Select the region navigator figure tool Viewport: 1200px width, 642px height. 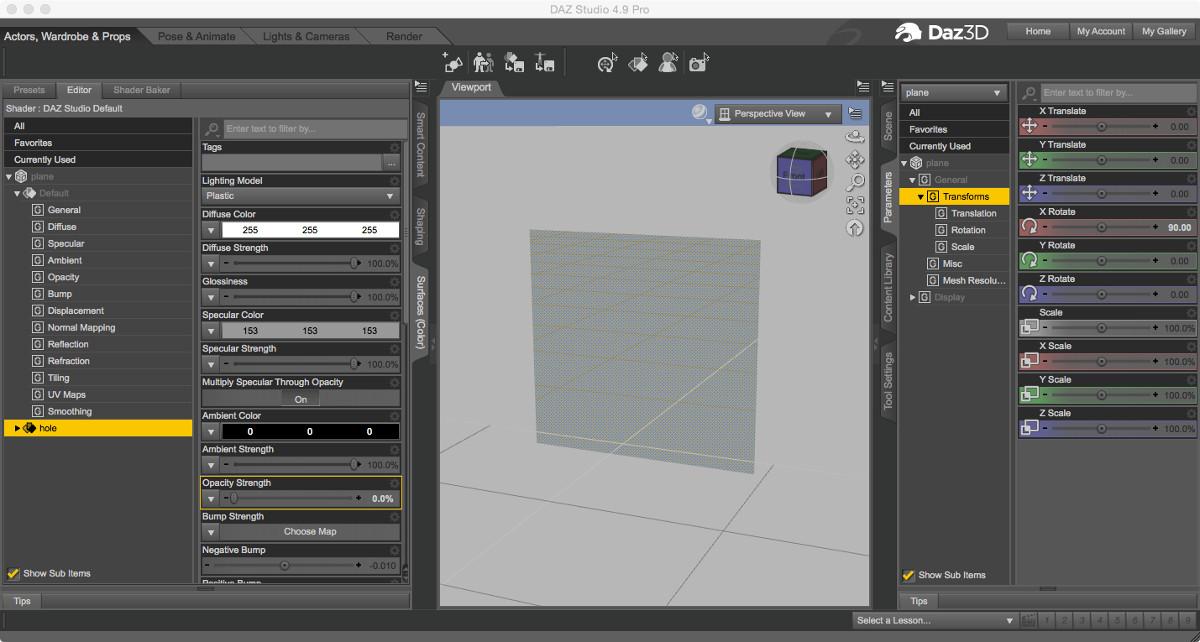(668, 63)
